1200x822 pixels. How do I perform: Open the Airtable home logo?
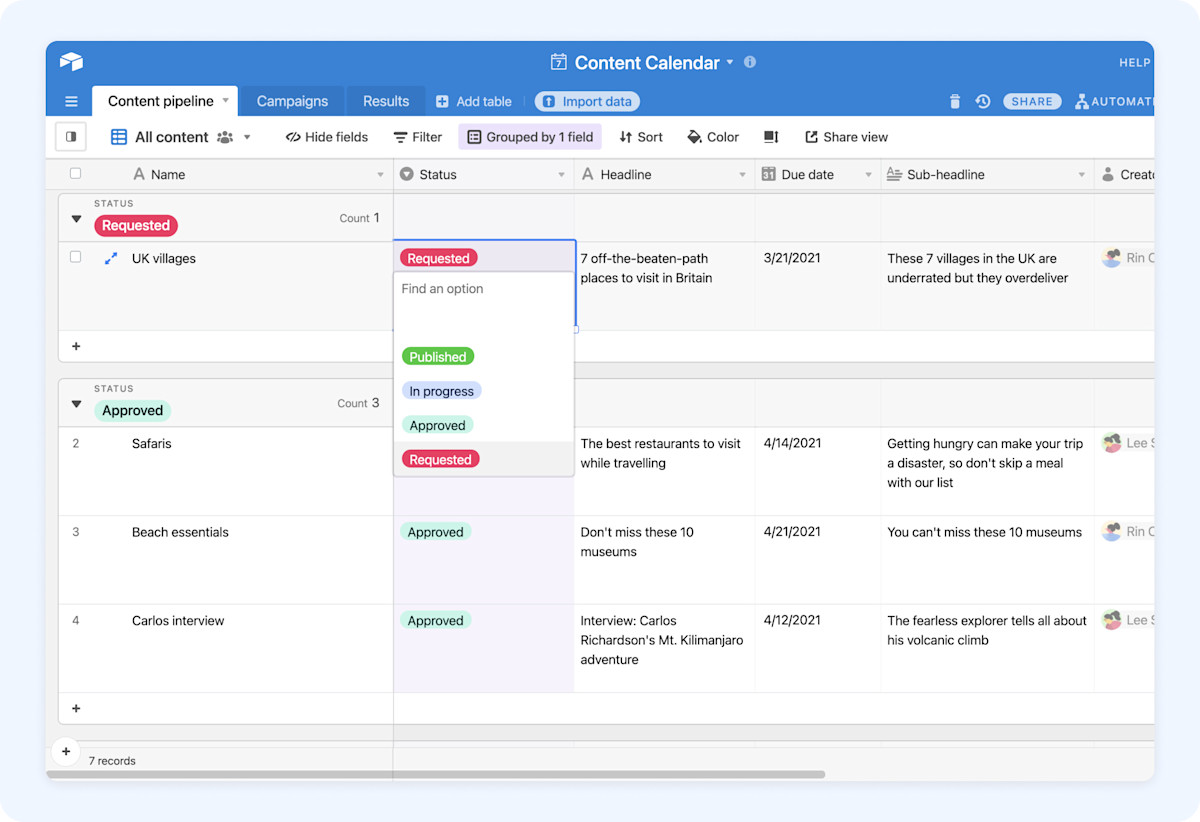70,61
